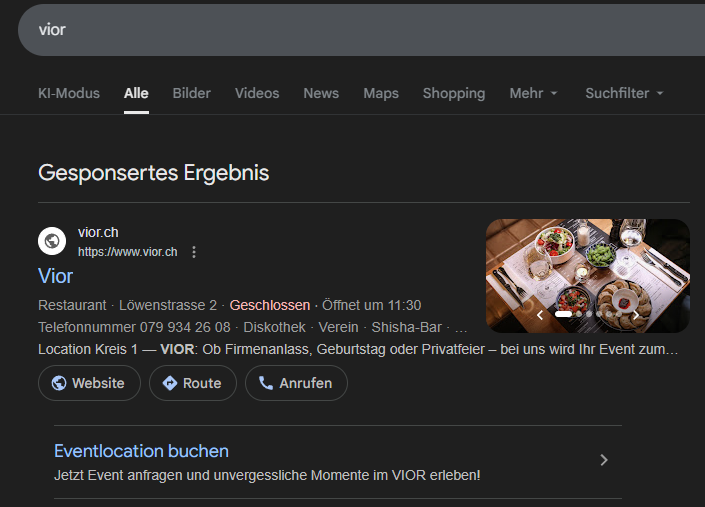Switch to KI-Modus
Image resolution: width=705 pixels, height=507 pixels.
pyautogui.click(x=69, y=93)
